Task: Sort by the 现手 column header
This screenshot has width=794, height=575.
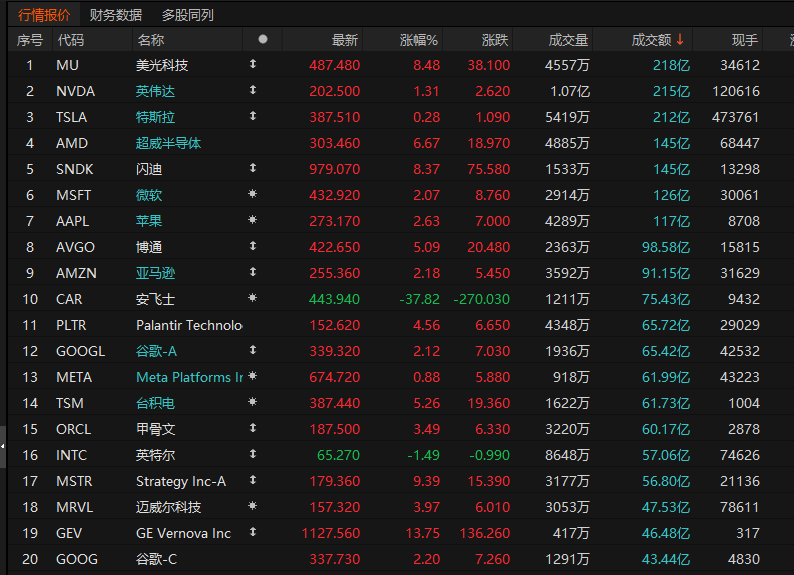Action: [x=744, y=40]
